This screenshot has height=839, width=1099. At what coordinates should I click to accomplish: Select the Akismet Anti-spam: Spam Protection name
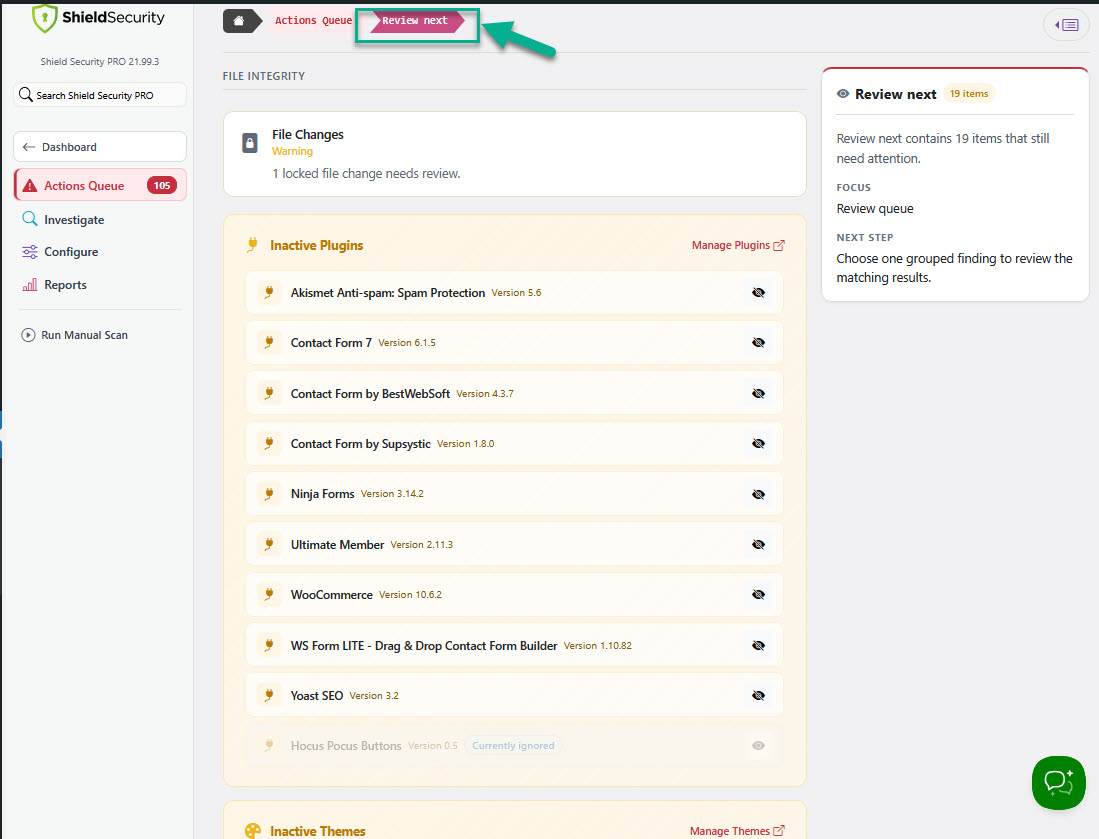[x=388, y=293]
